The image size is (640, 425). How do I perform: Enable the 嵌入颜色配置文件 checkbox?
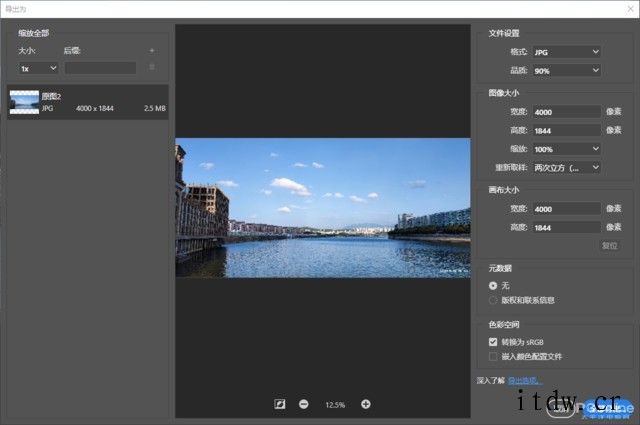point(493,357)
